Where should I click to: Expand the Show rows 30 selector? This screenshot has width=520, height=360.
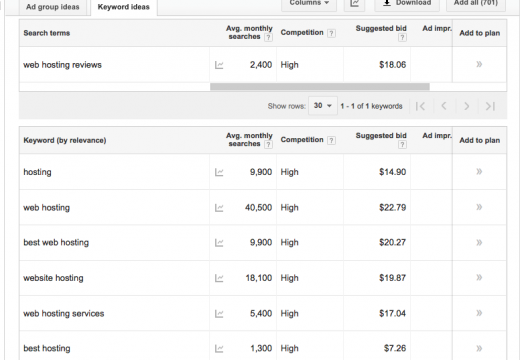(323, 106)
